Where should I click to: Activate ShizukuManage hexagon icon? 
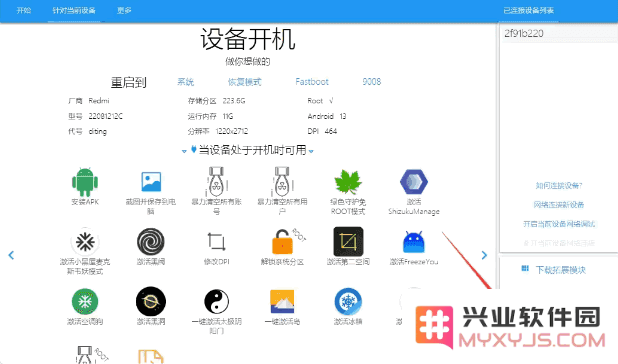414,182
